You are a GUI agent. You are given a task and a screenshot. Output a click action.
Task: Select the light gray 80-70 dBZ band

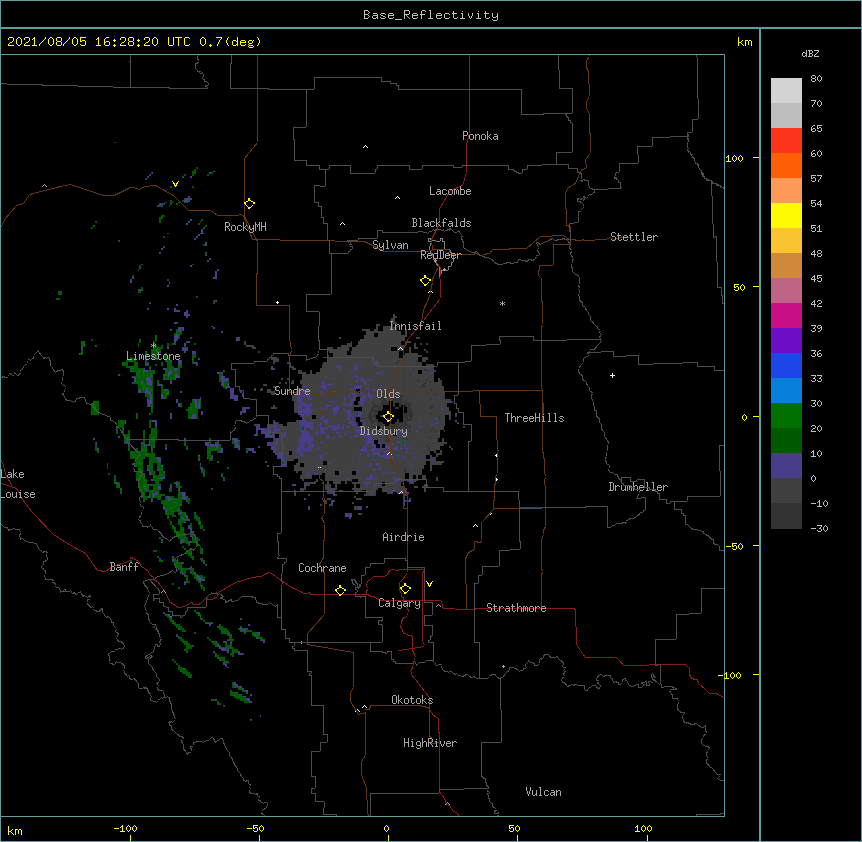[x=786, y=91]
